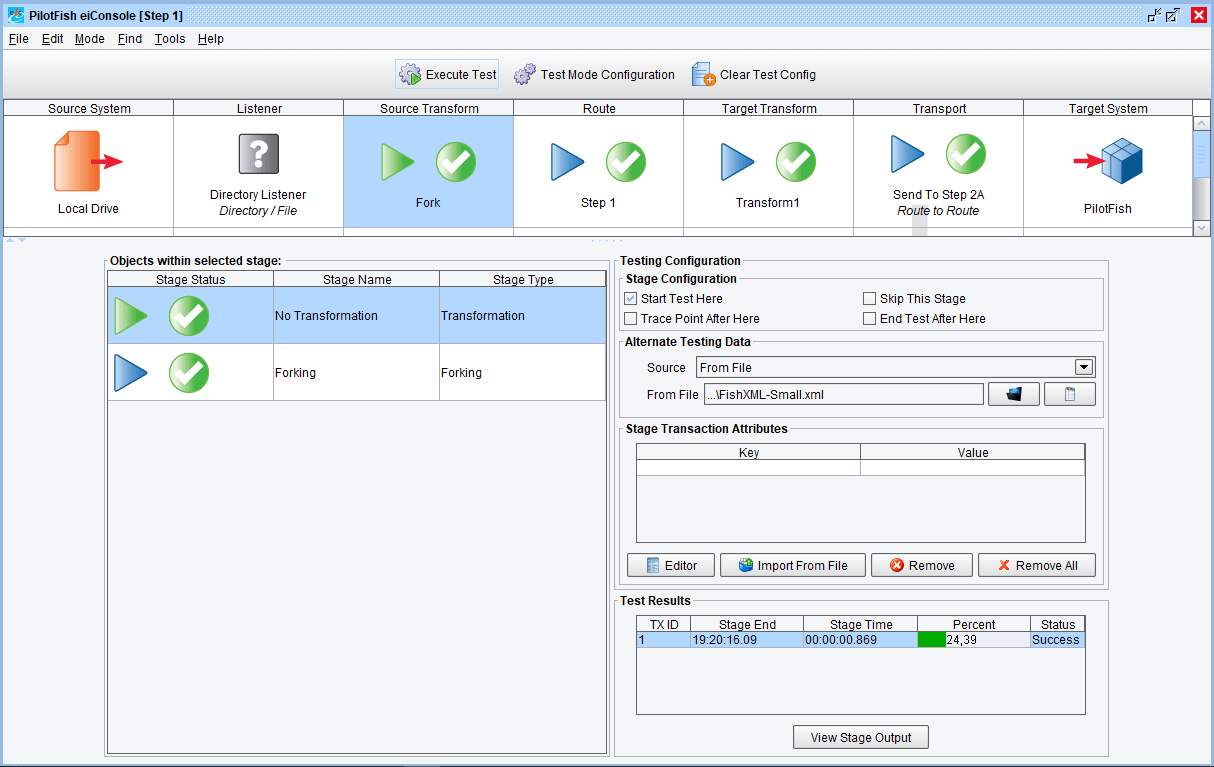Click the TX ID column header
Viewport: 1214px width, 767px height.
pyautogui.click(x=664, y=624)
